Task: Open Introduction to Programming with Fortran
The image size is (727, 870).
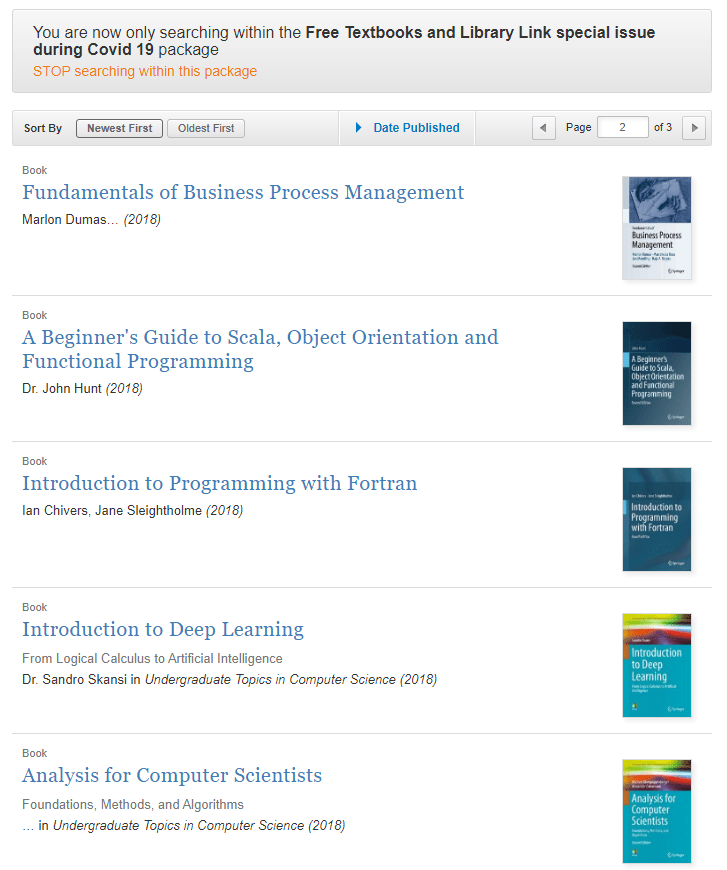Action: pyautogui.click(x=219, y=483)
